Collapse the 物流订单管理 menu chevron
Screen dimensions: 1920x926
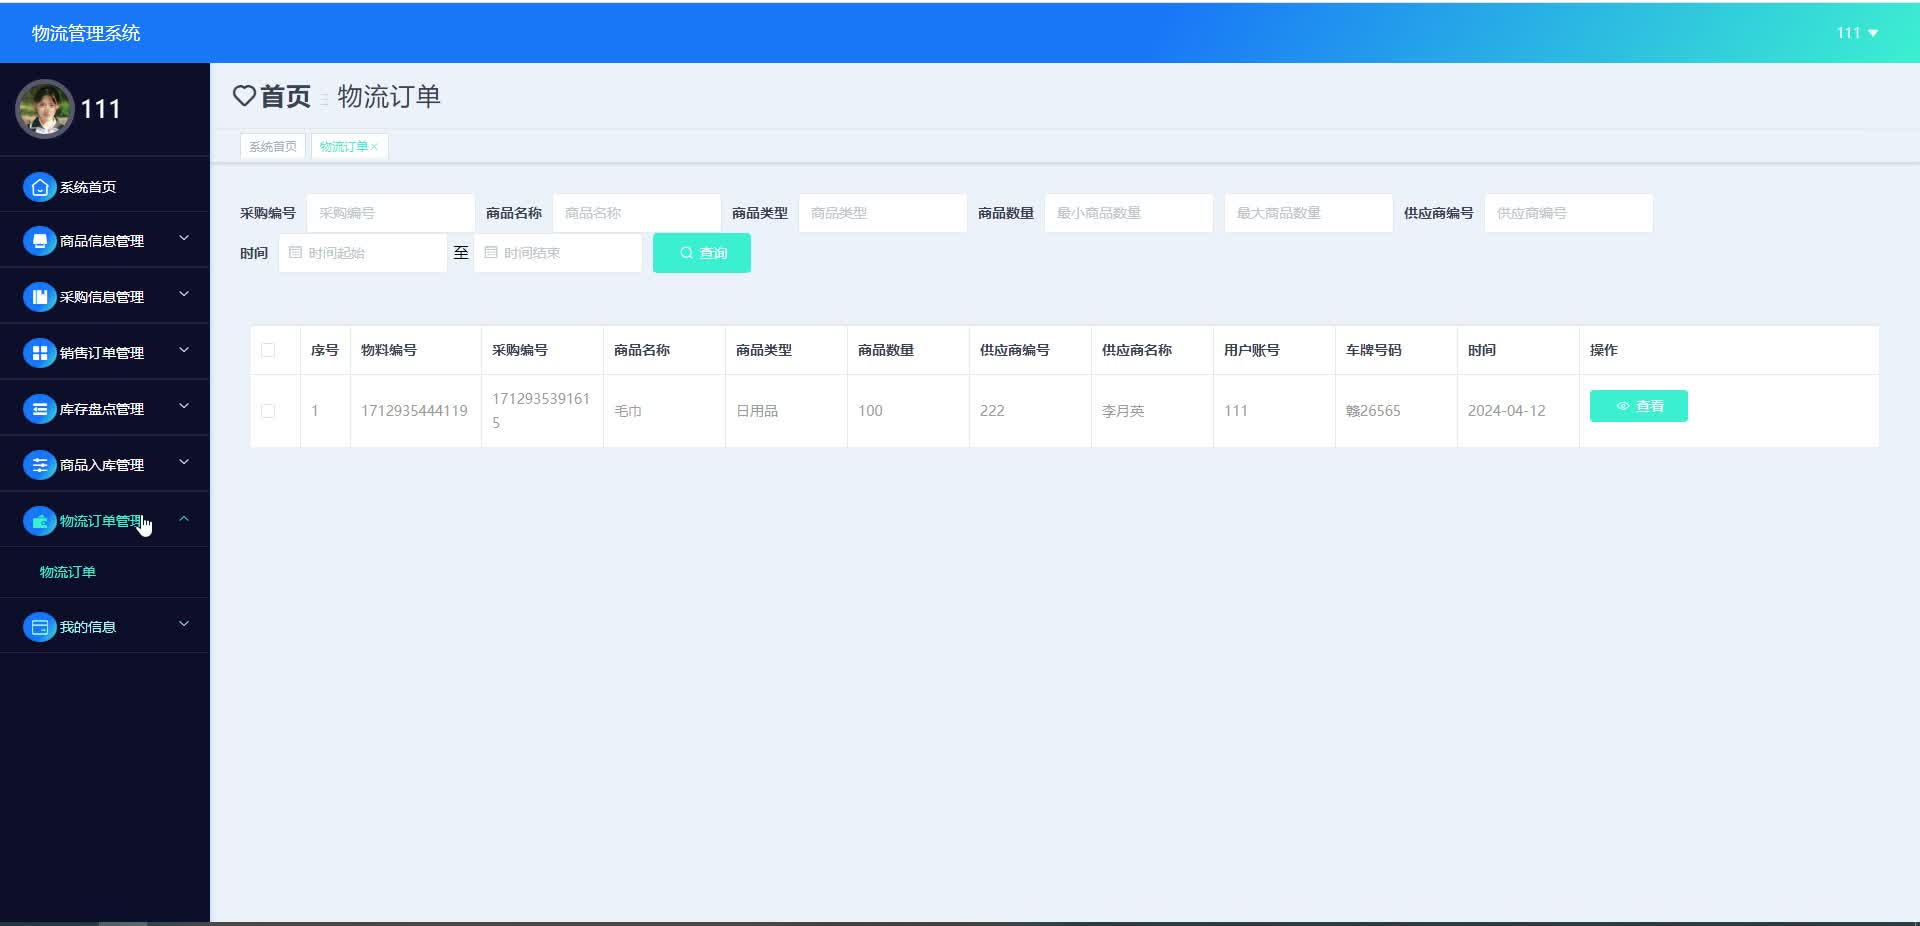[x=184, y=518]
